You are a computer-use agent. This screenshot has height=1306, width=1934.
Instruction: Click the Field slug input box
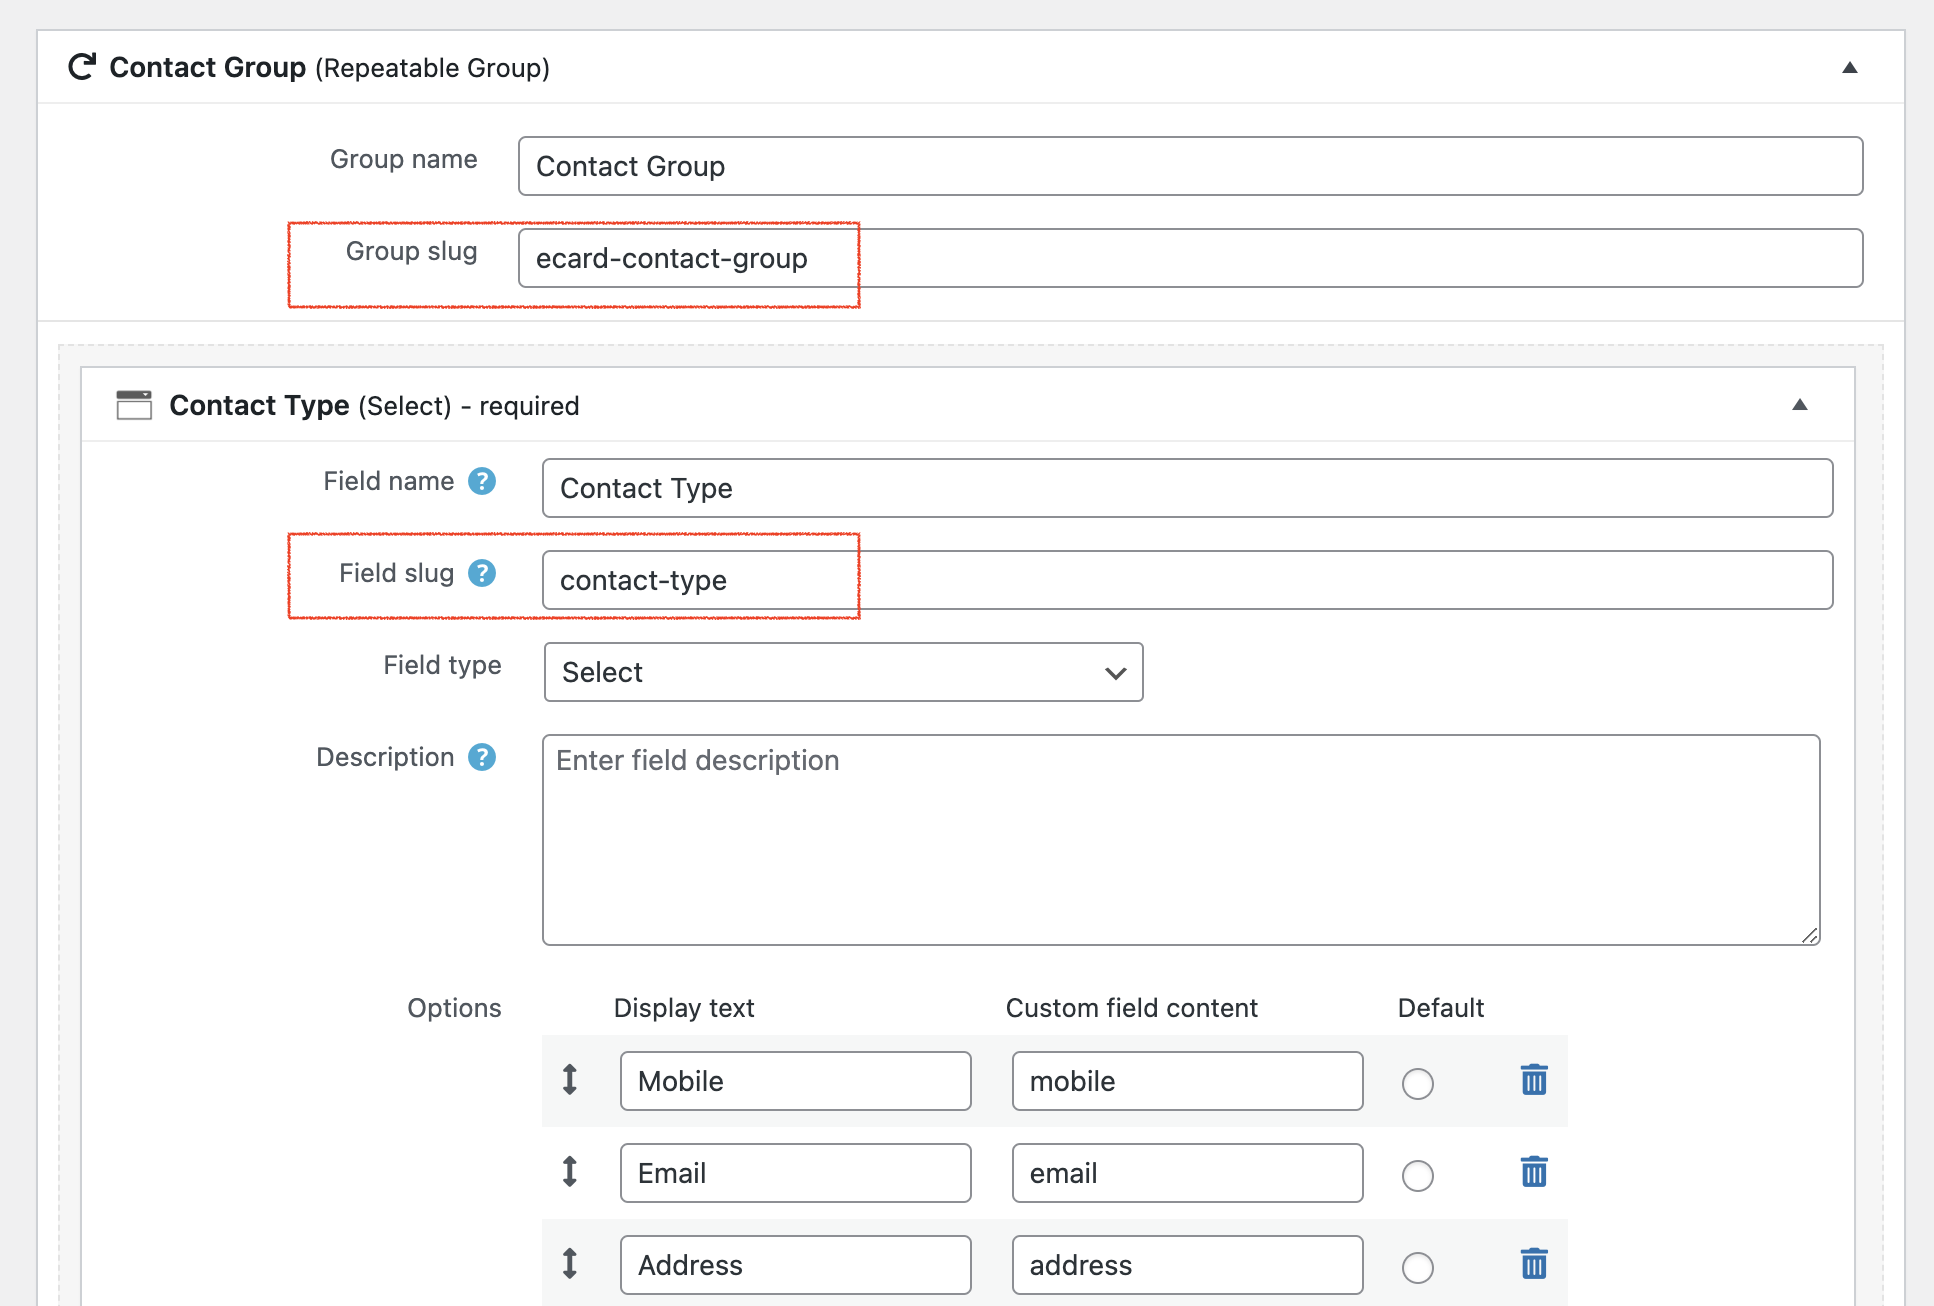(x=1188, y=580)
